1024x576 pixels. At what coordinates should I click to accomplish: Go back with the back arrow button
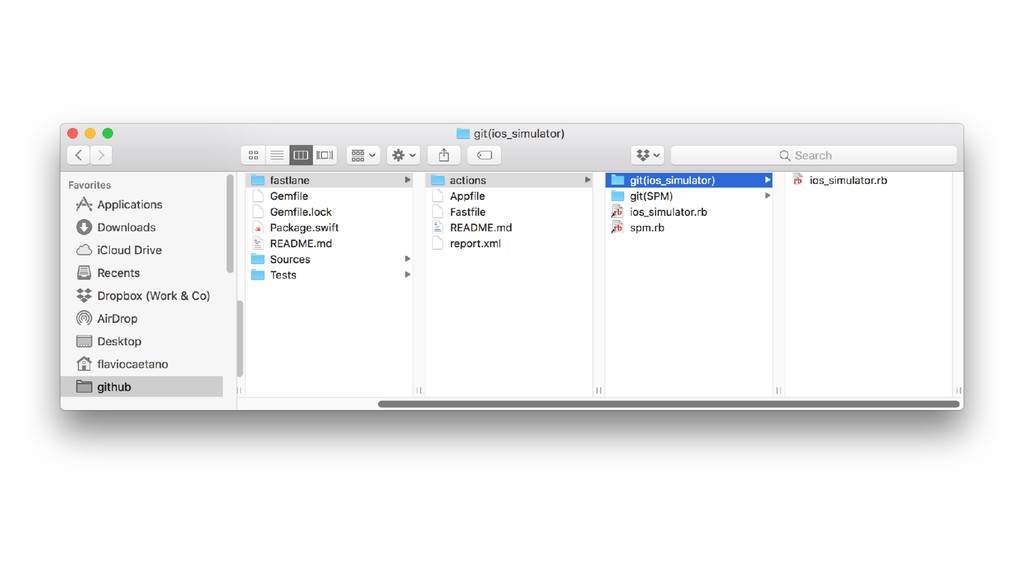[78, 155]
